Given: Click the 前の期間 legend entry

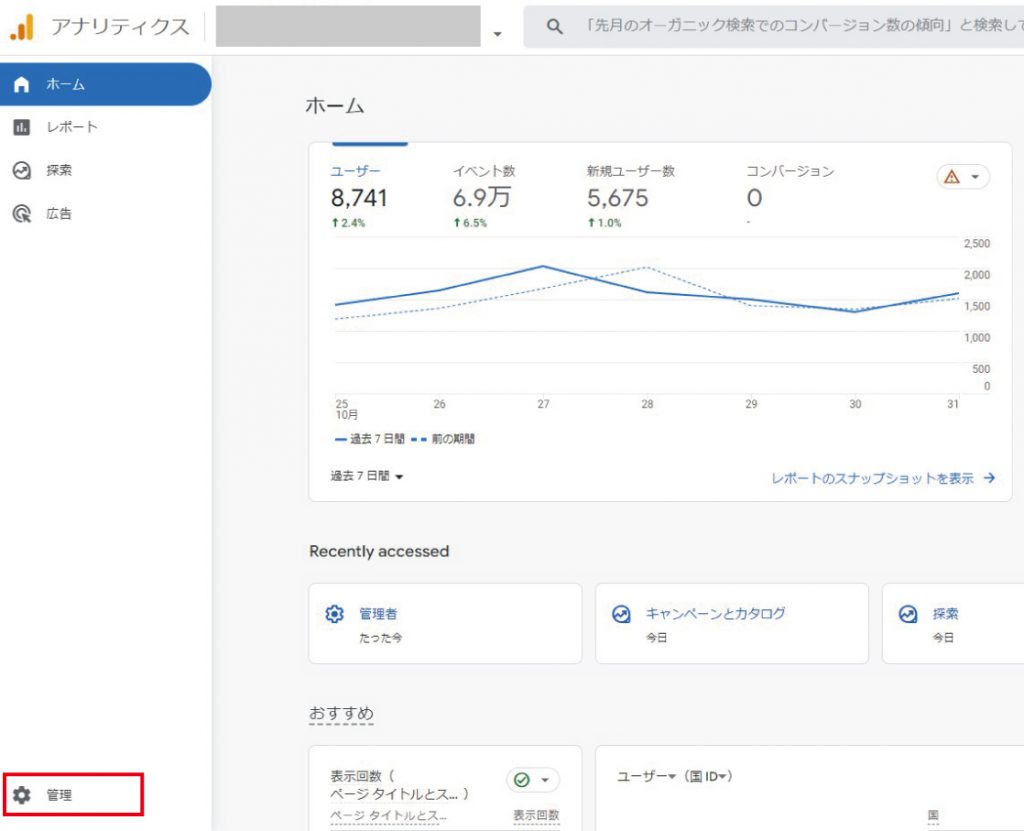Looking at the screenshot, I should coord(443,439).
